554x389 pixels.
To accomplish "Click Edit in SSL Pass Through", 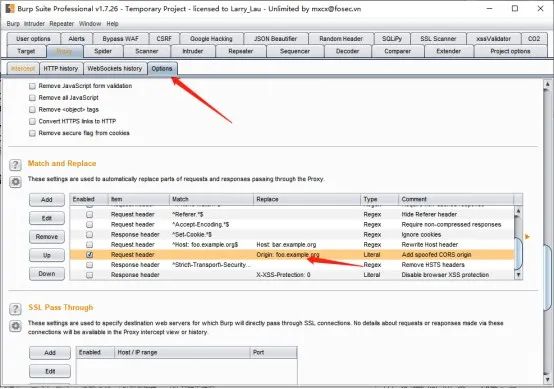I will tap(50, 371).
